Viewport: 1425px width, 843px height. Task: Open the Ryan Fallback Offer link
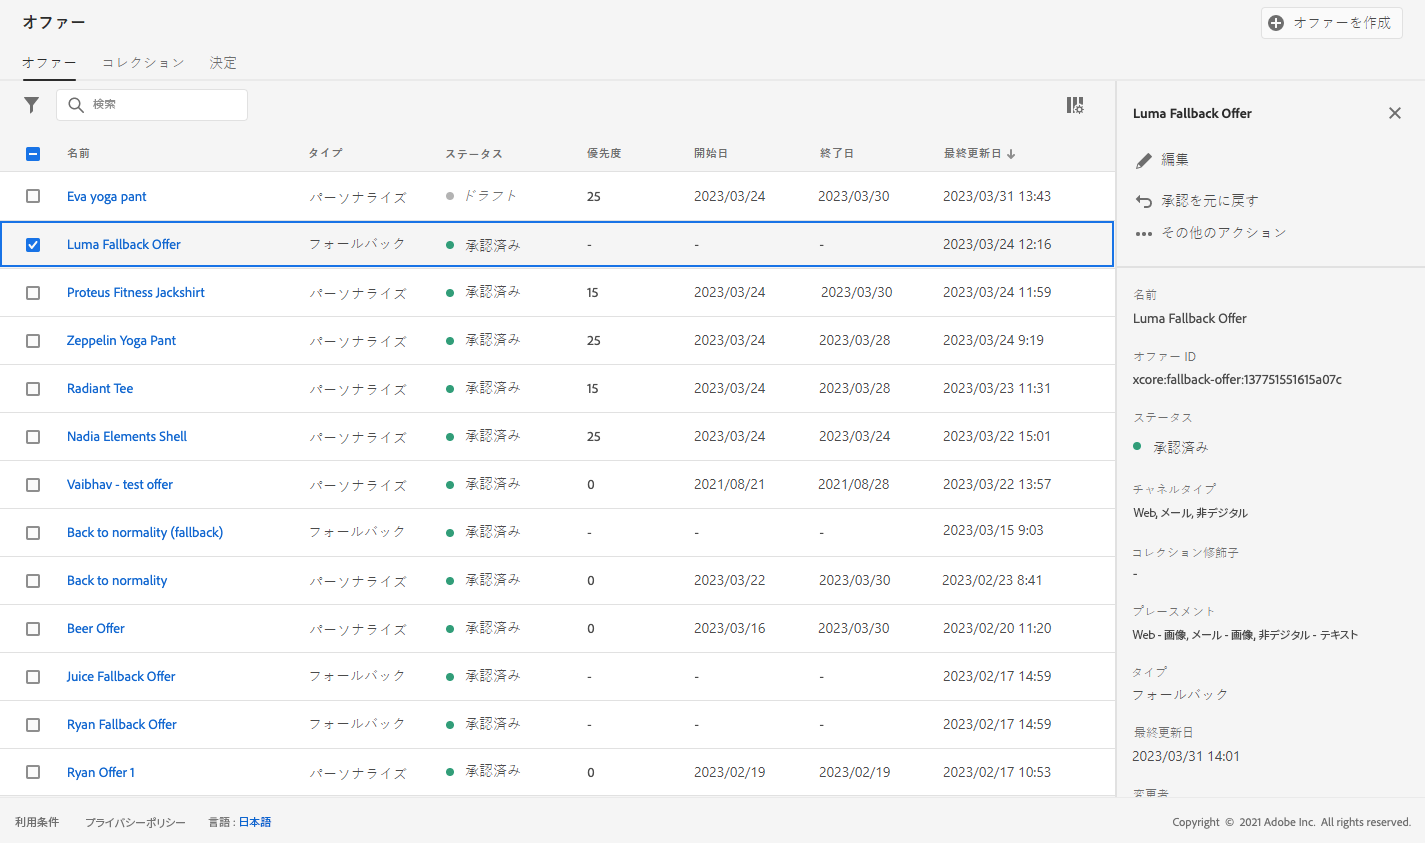coord(122,725)
